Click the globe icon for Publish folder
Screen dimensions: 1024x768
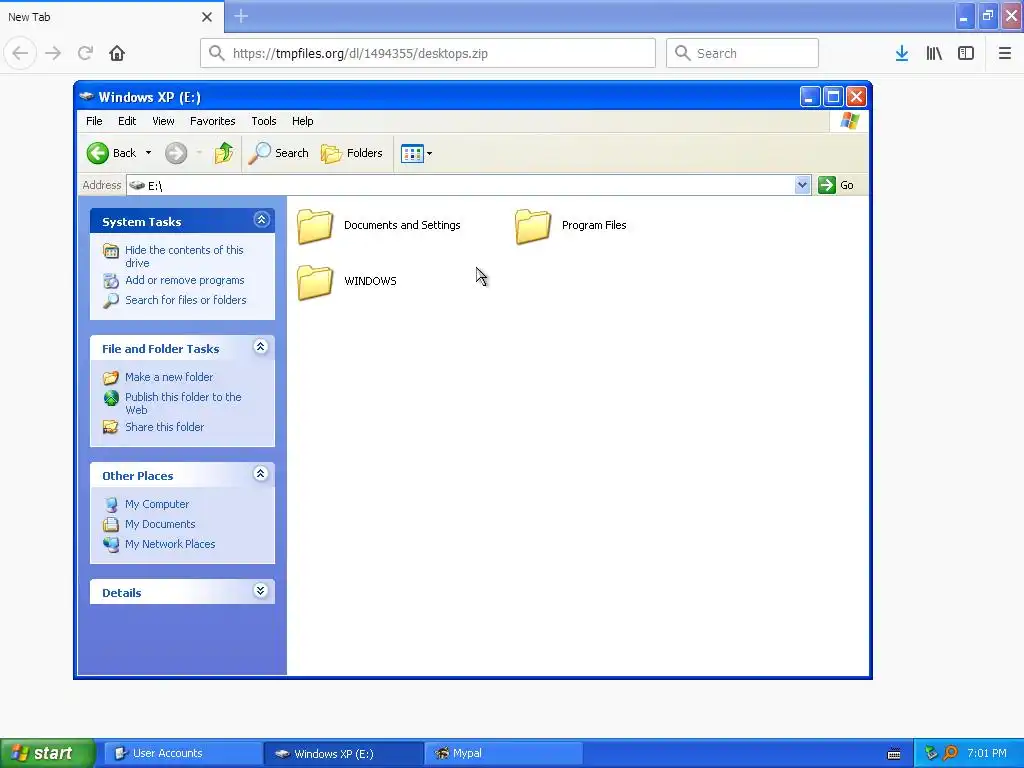click(111, 398)
